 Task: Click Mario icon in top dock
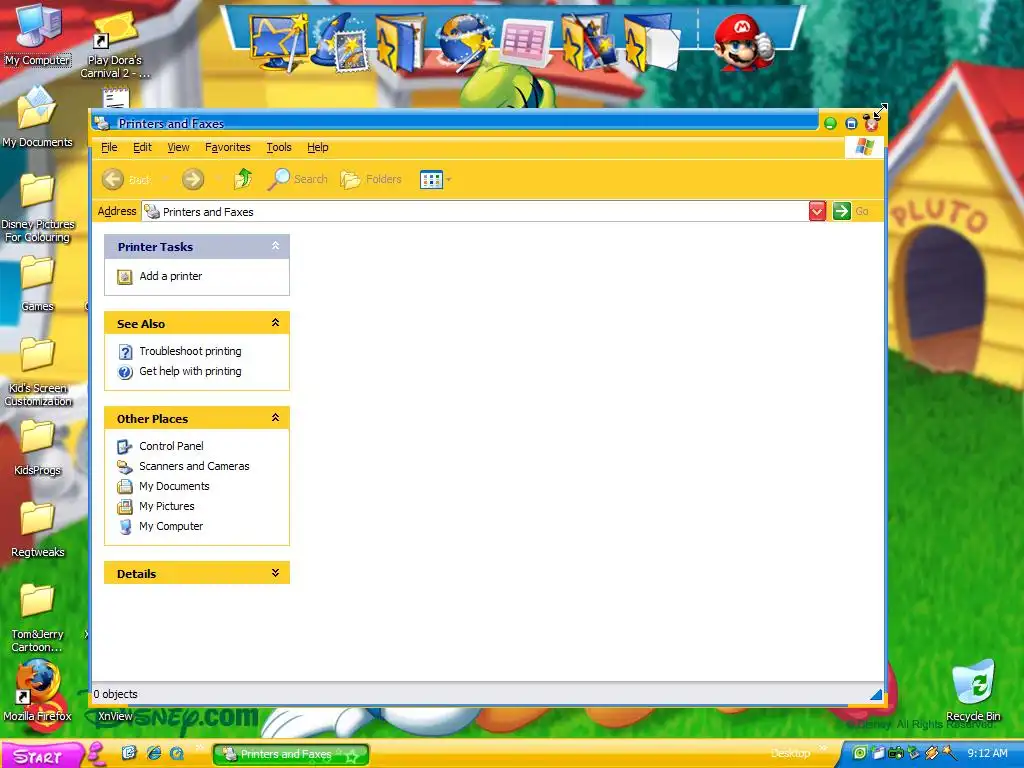click(x=743, y=42)
